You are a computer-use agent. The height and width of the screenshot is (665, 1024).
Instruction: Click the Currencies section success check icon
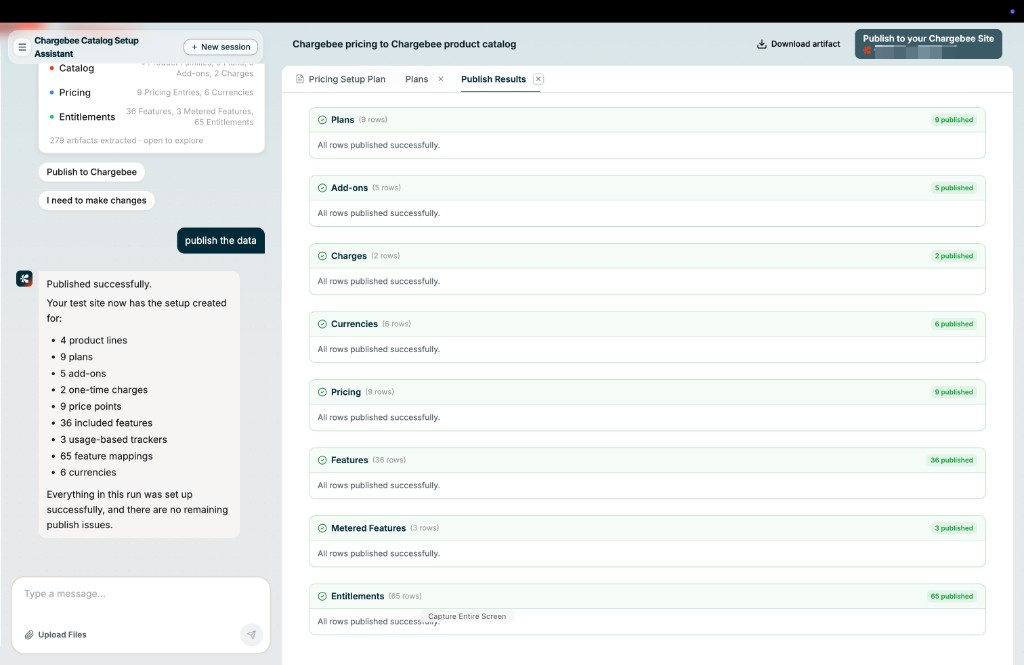(x=322, y=324)
